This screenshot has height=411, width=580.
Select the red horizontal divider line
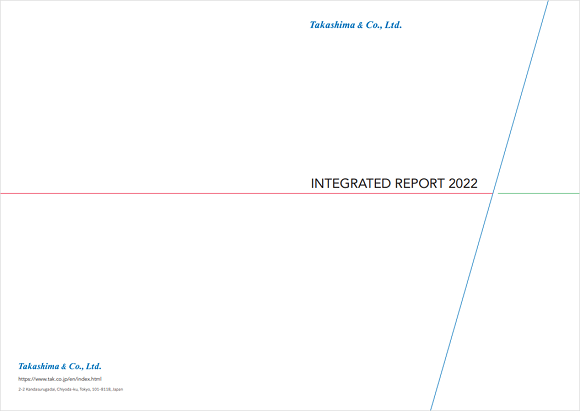pos(246,193)
